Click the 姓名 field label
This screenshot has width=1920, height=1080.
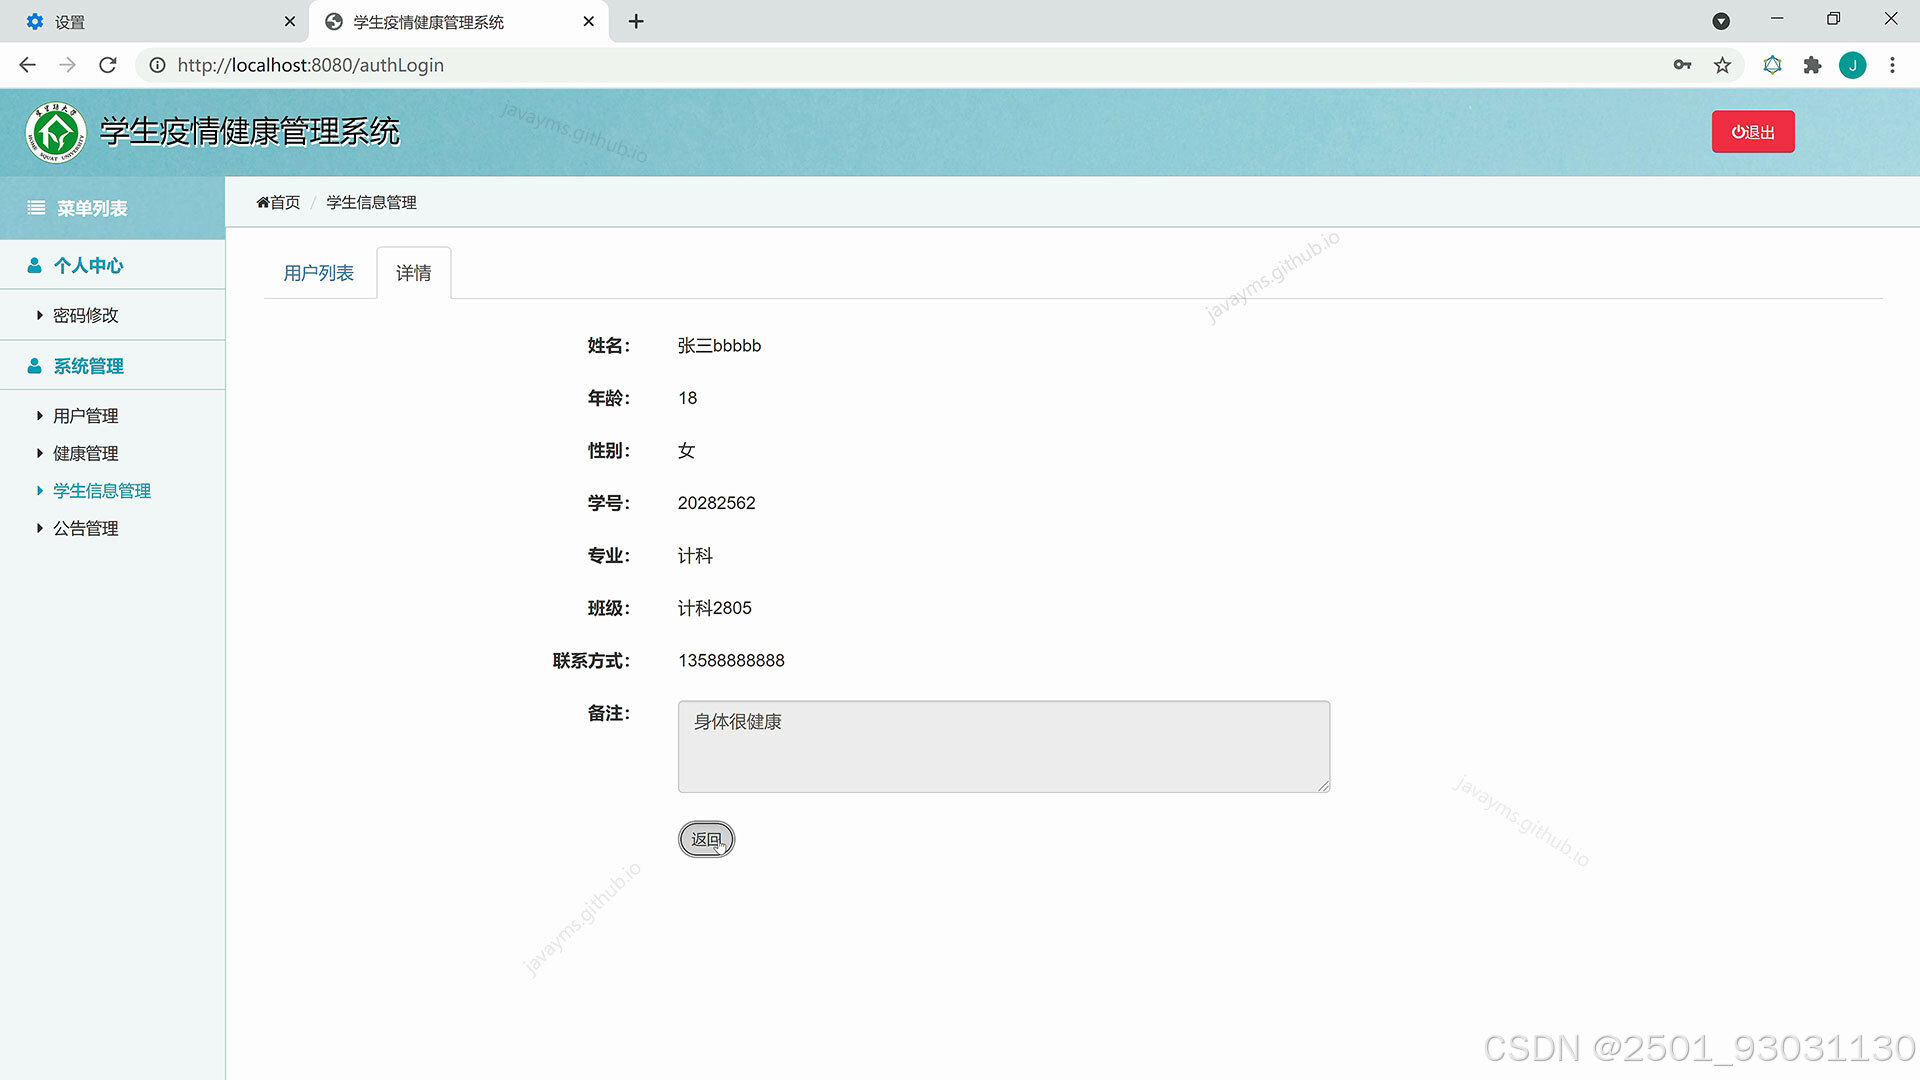point(608,346)
